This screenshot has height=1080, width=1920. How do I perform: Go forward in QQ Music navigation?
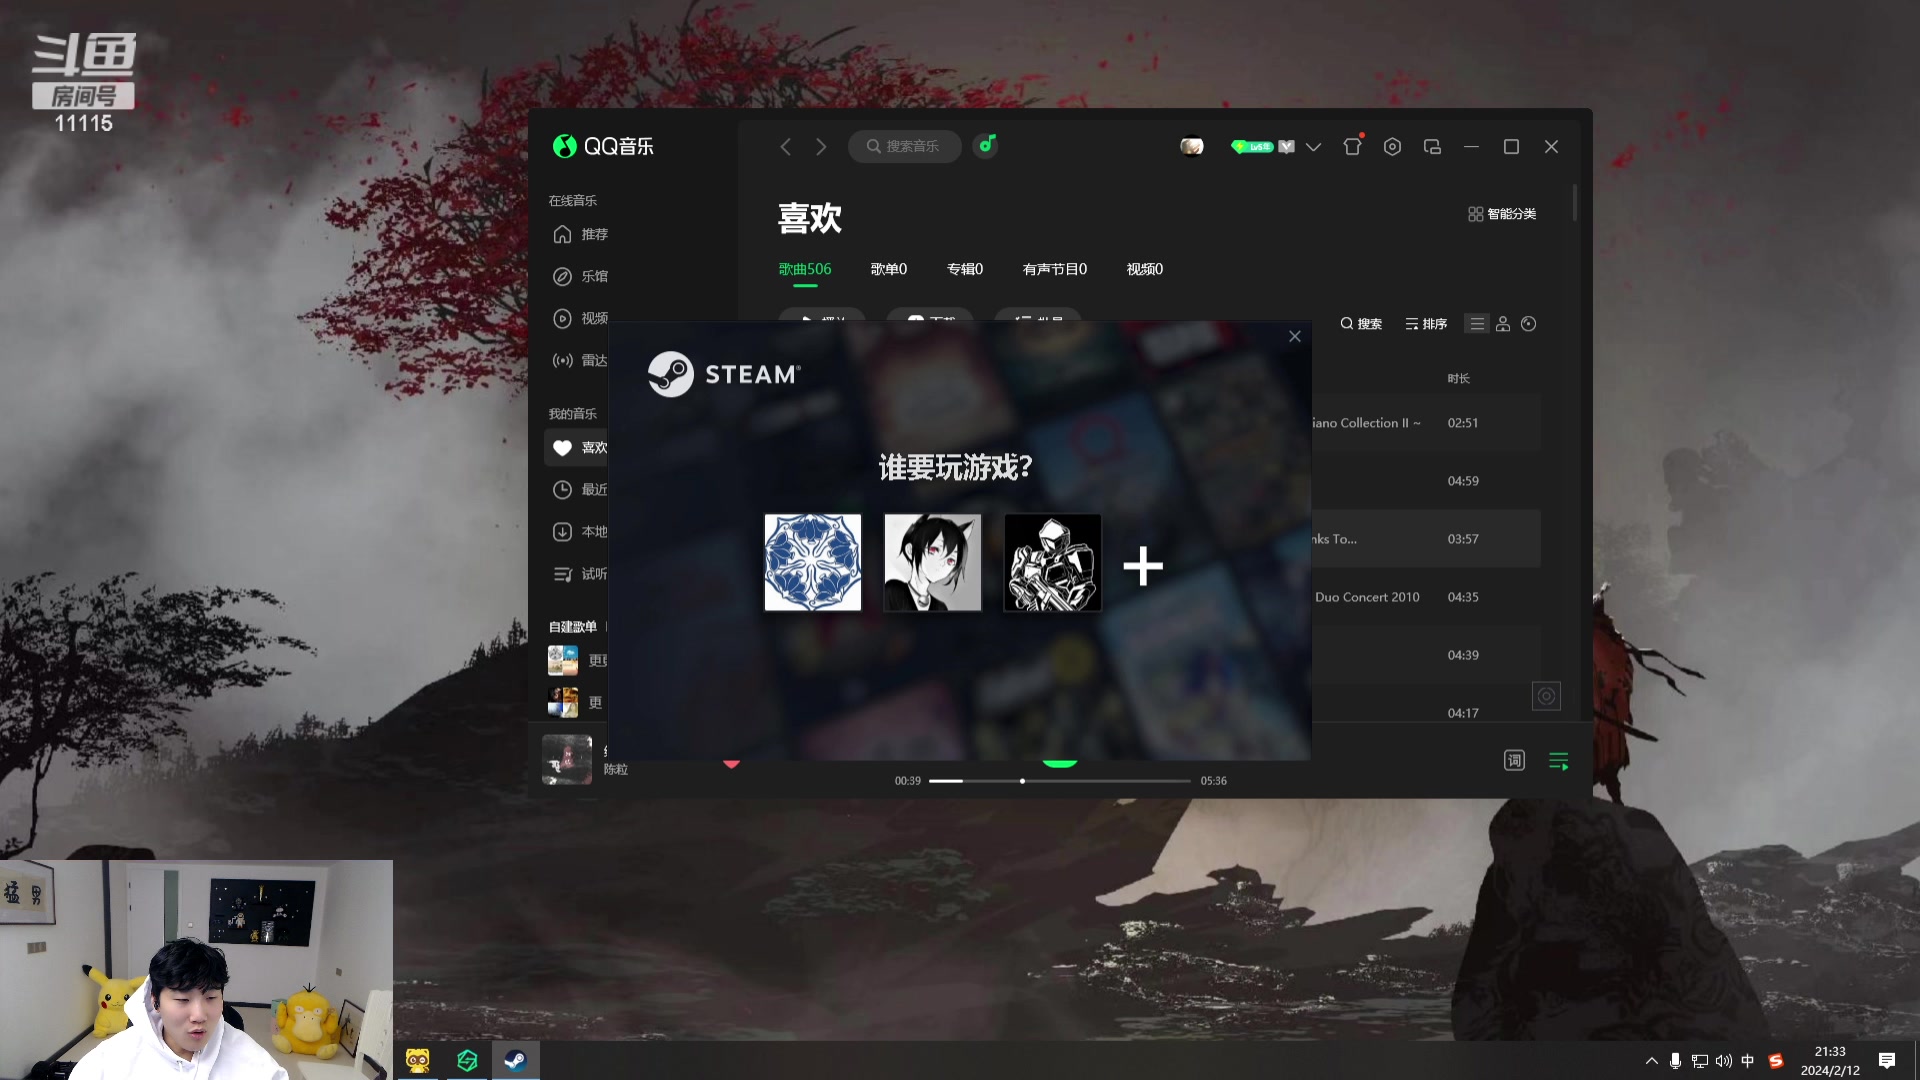tap(821, 147)
